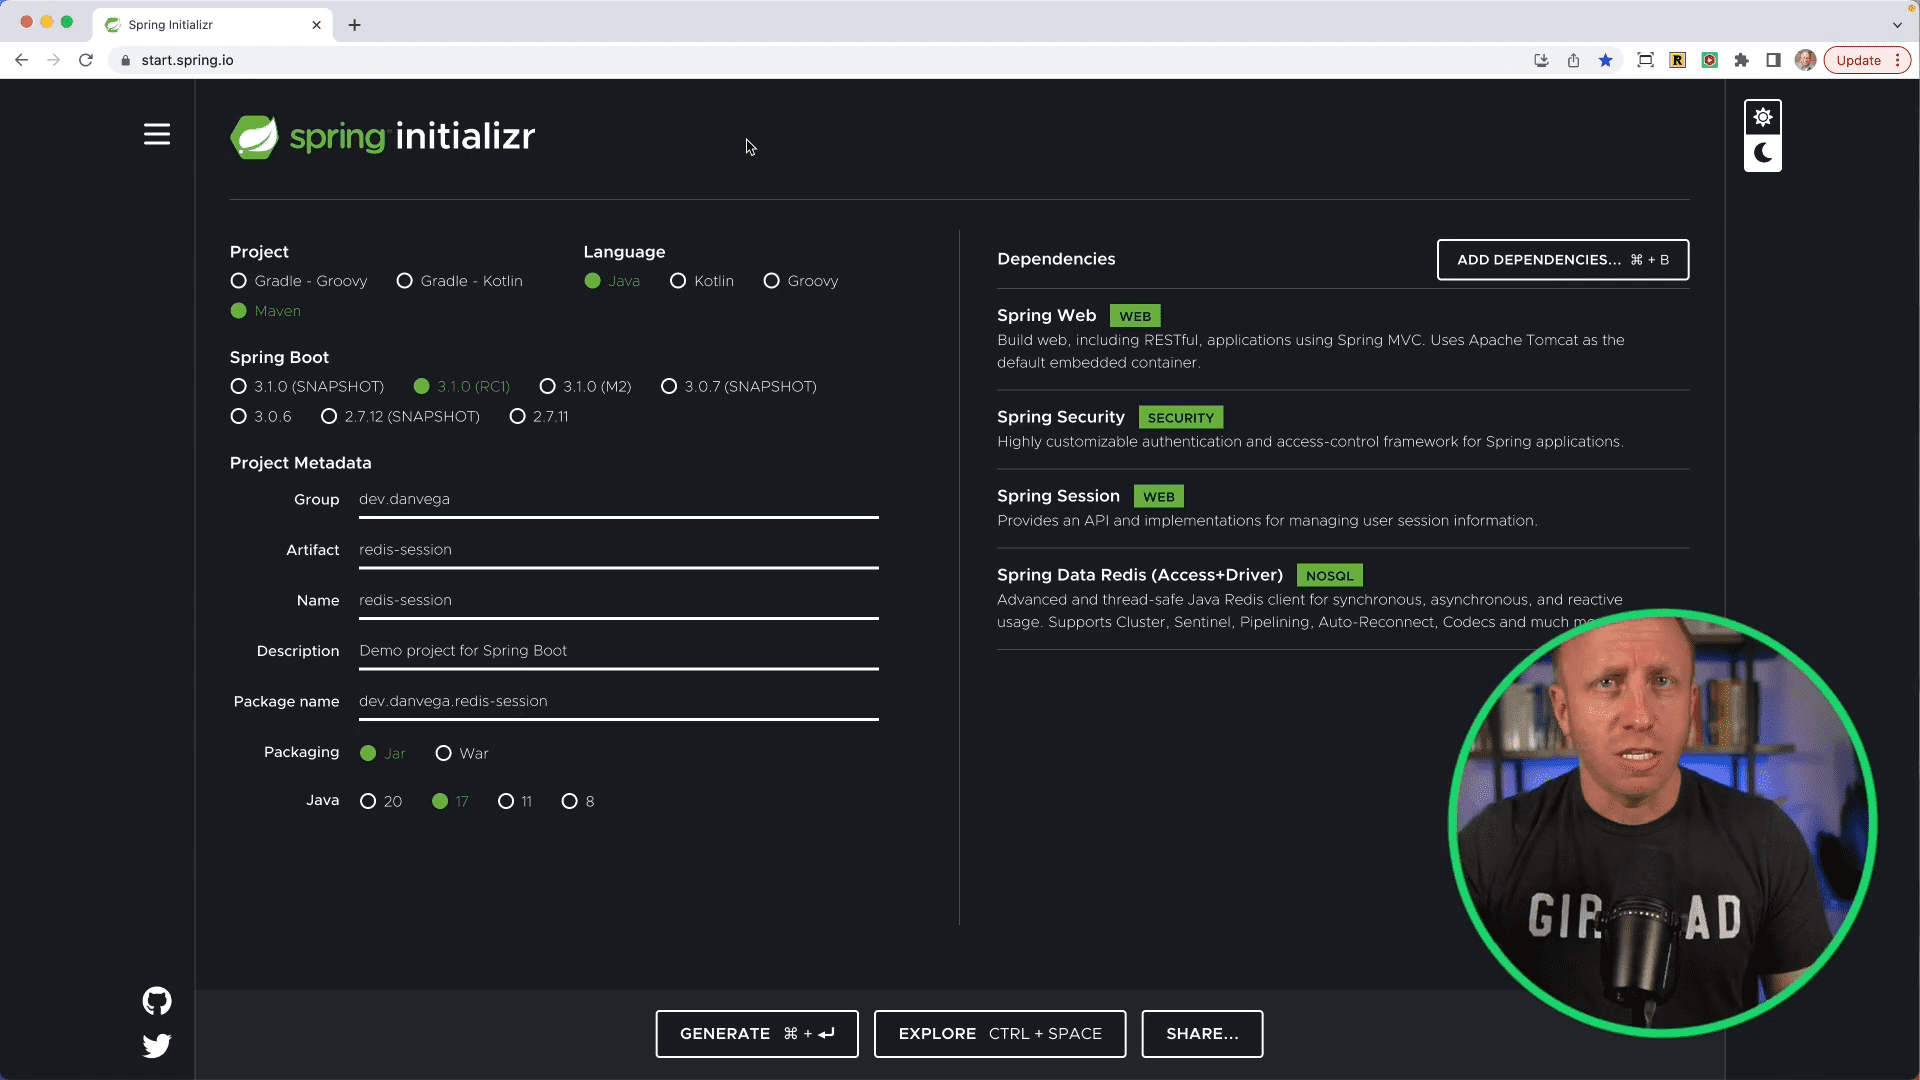Reload the page
This screenshot has width=1920, height=1080.
tap(86, 60)
